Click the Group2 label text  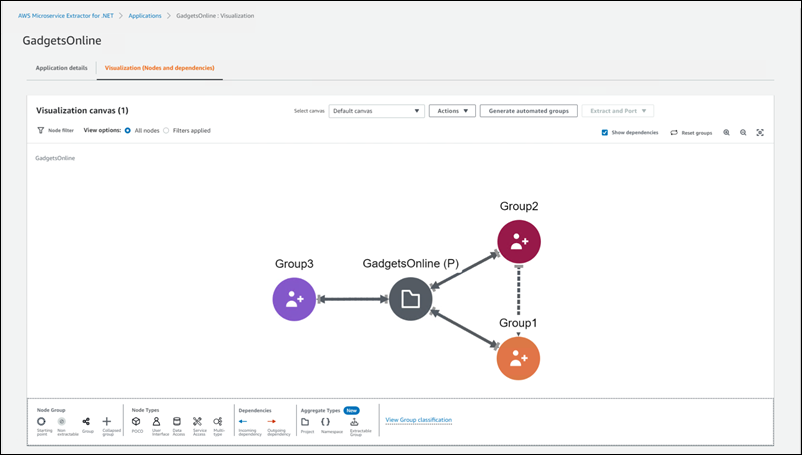tap(519, 206)
